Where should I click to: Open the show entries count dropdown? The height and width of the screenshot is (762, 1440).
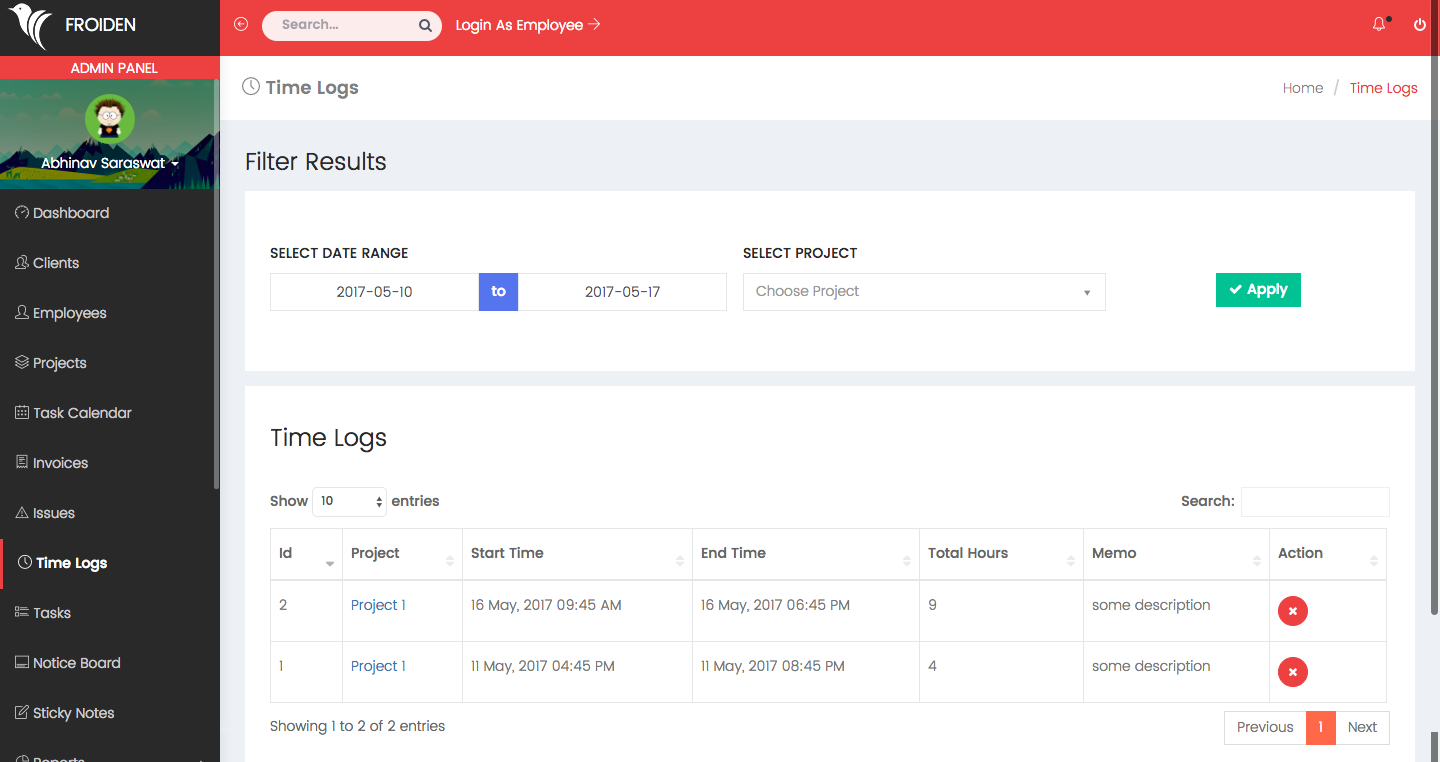click(350, 502)
